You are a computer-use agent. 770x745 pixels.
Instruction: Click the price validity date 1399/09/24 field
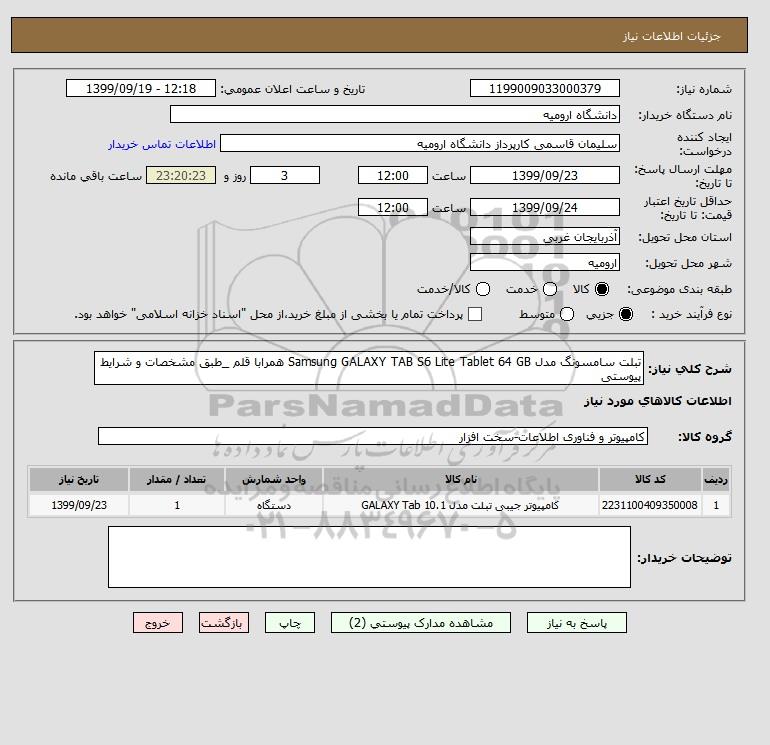[545, 207]
